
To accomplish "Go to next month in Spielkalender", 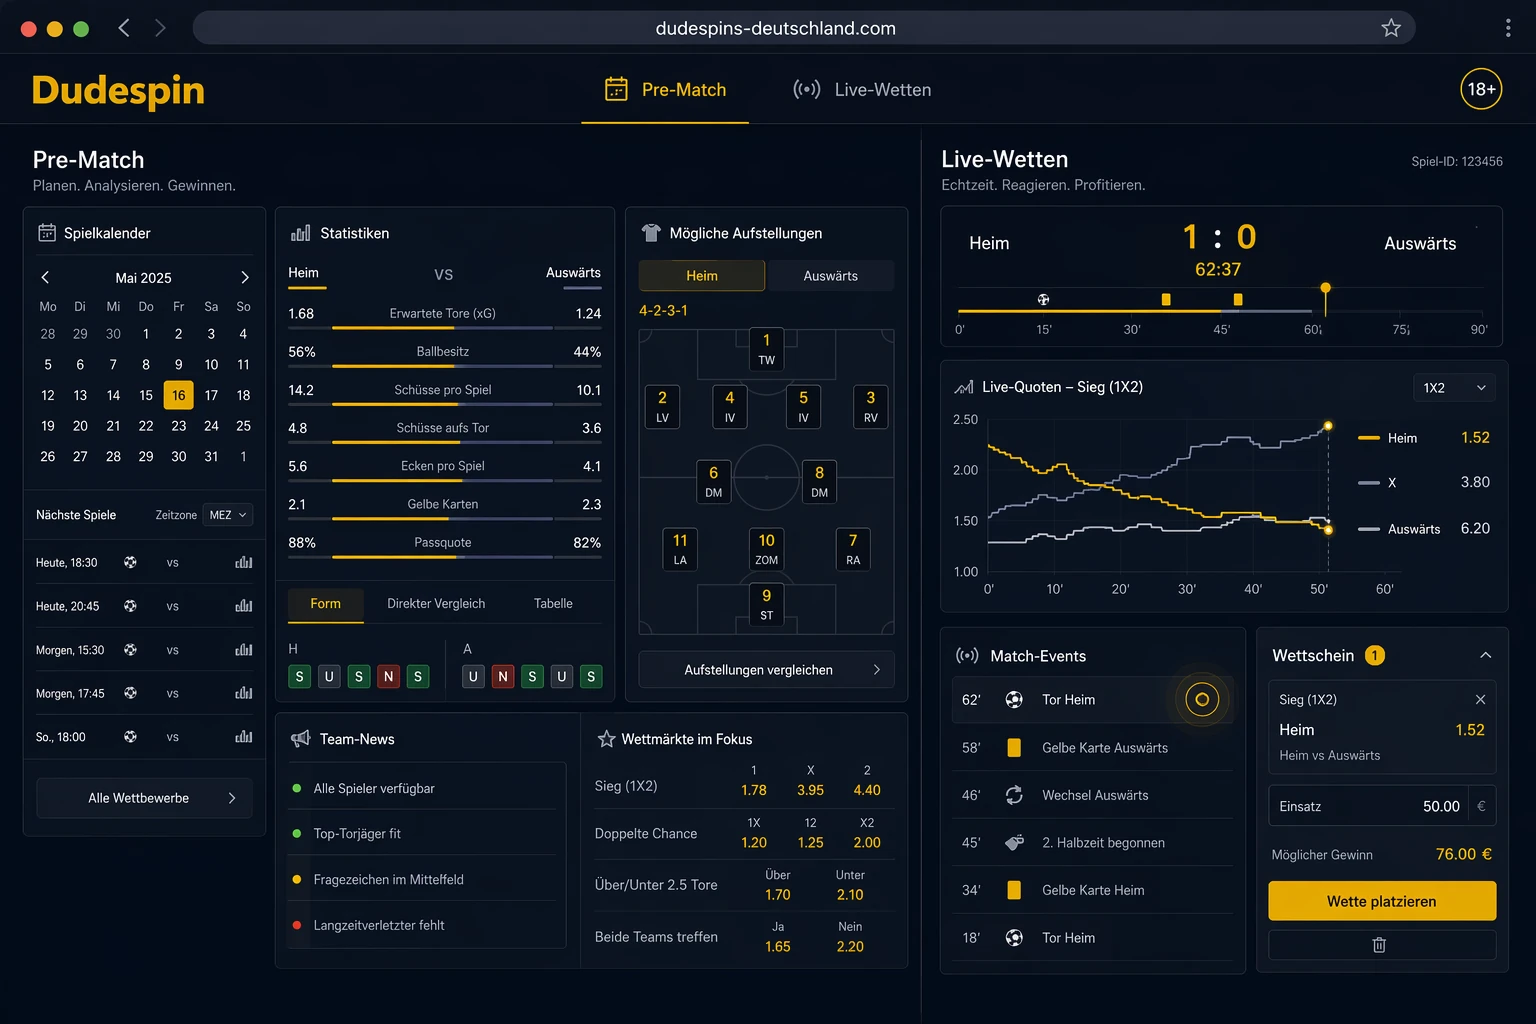I will (x=245, y=277).
